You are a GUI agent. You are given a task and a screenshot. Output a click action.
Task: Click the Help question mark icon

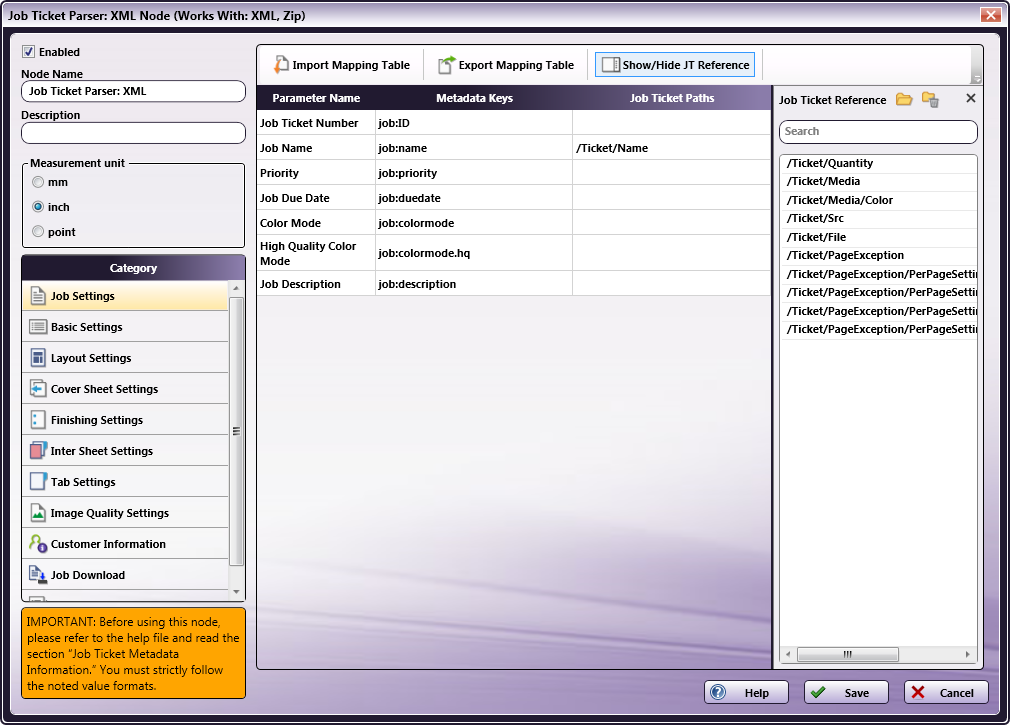coord(718,692)
